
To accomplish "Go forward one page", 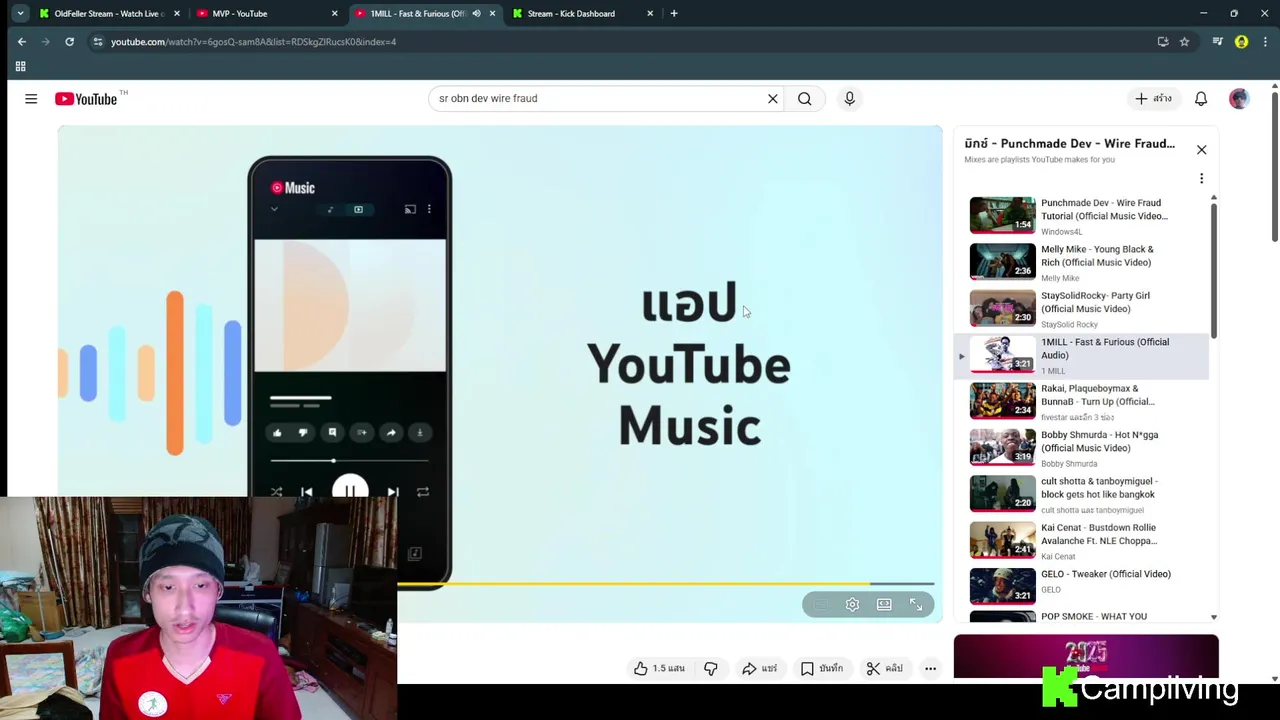I will pos(46,42).
